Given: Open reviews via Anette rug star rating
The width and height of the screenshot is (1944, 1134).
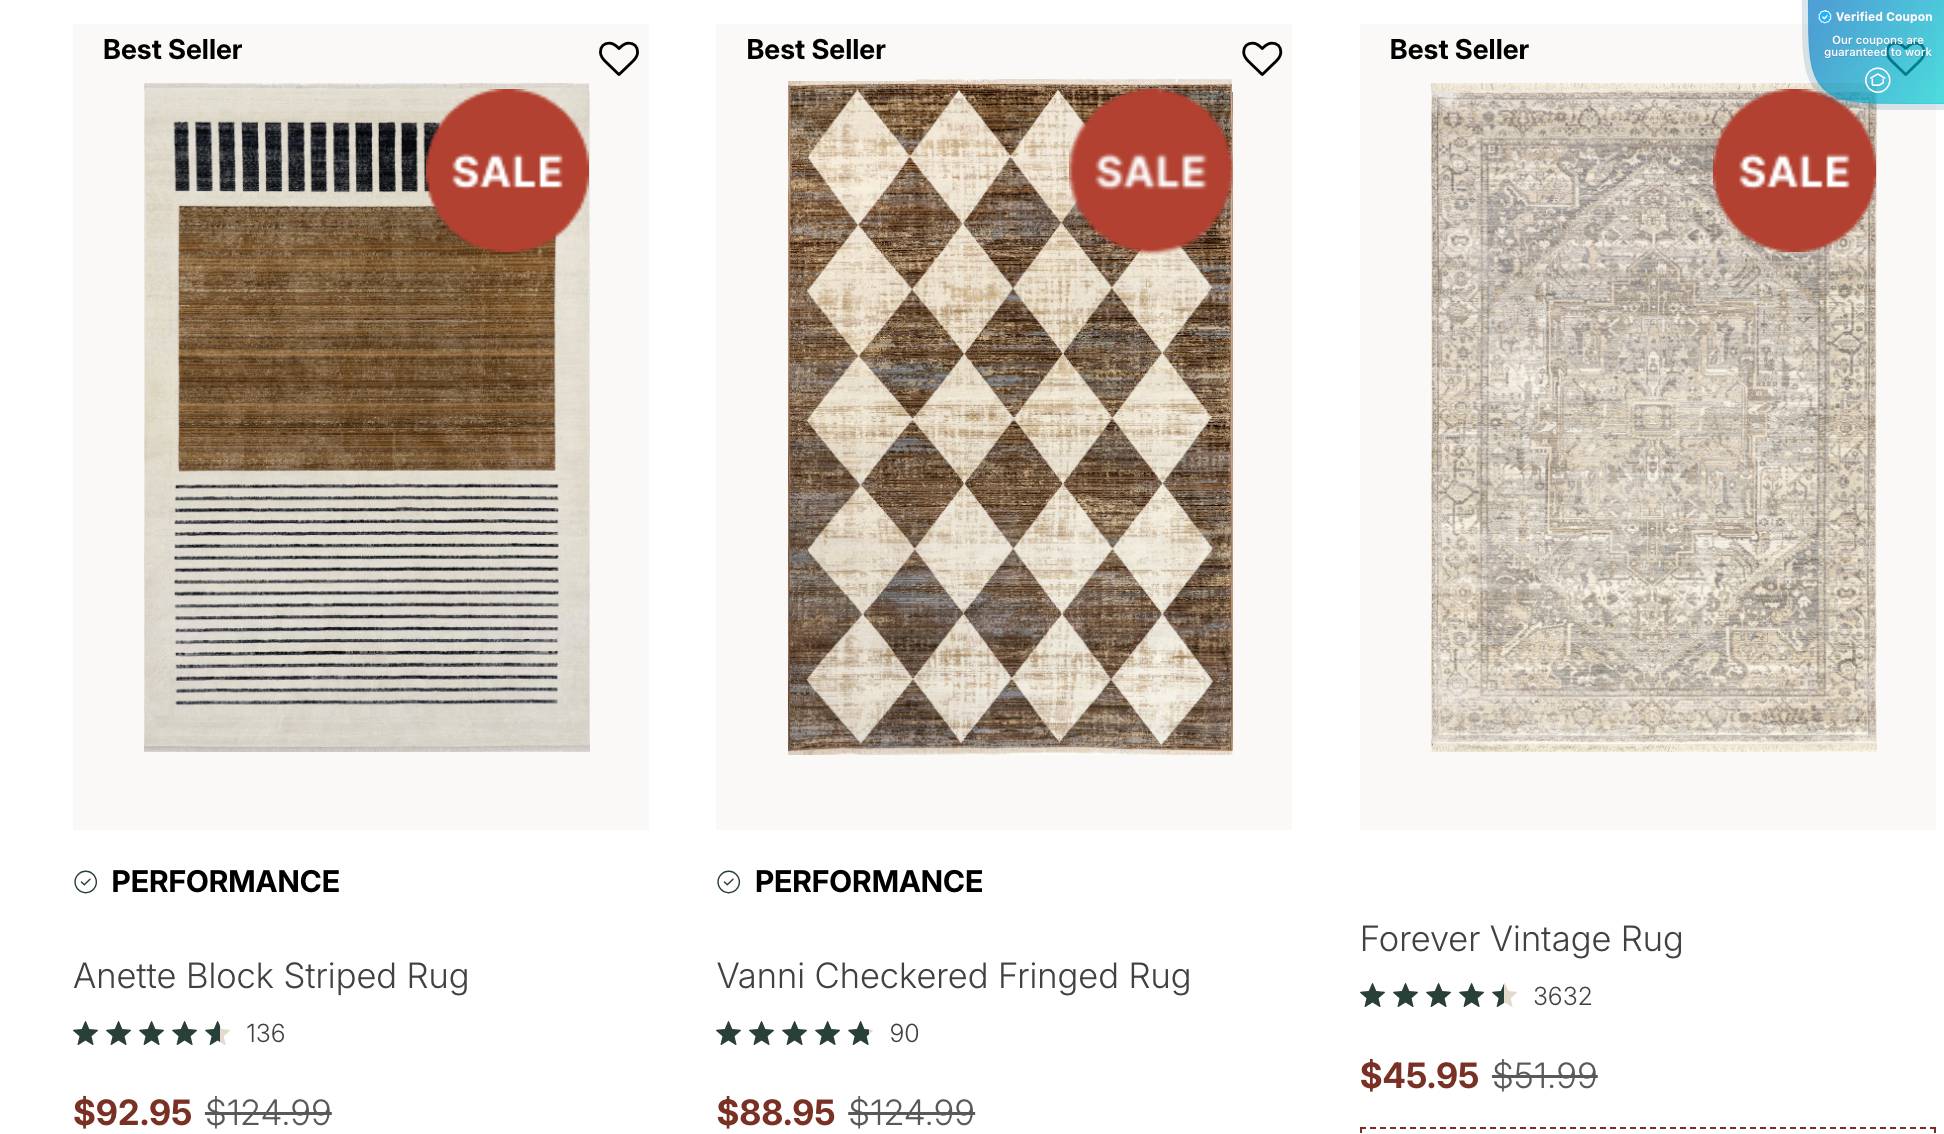Looking at the screenshot, I should [x=152, y=1034].
